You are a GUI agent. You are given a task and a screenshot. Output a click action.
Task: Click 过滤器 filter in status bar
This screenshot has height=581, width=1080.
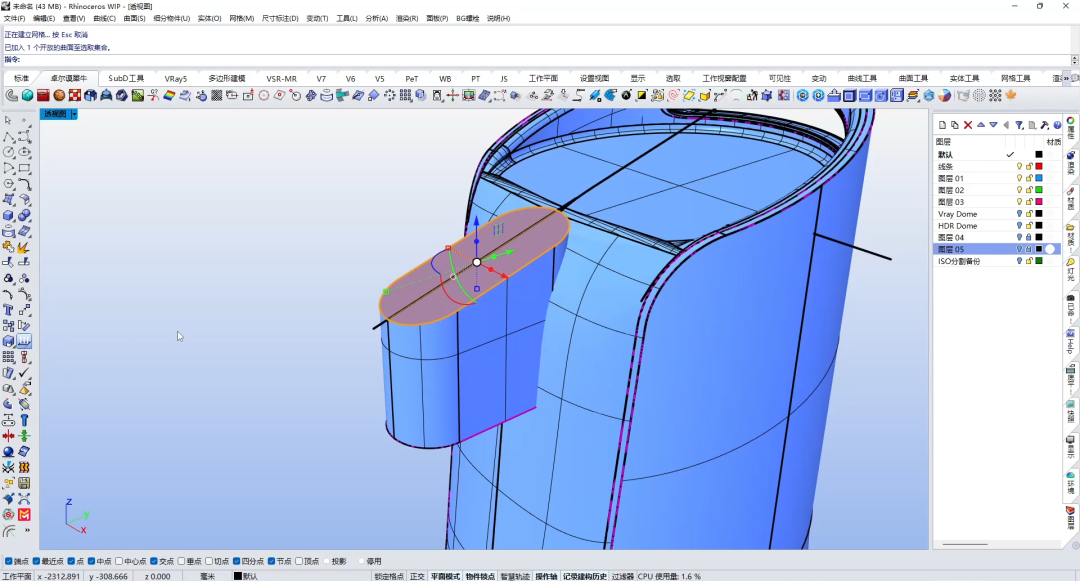coord(623,576)
